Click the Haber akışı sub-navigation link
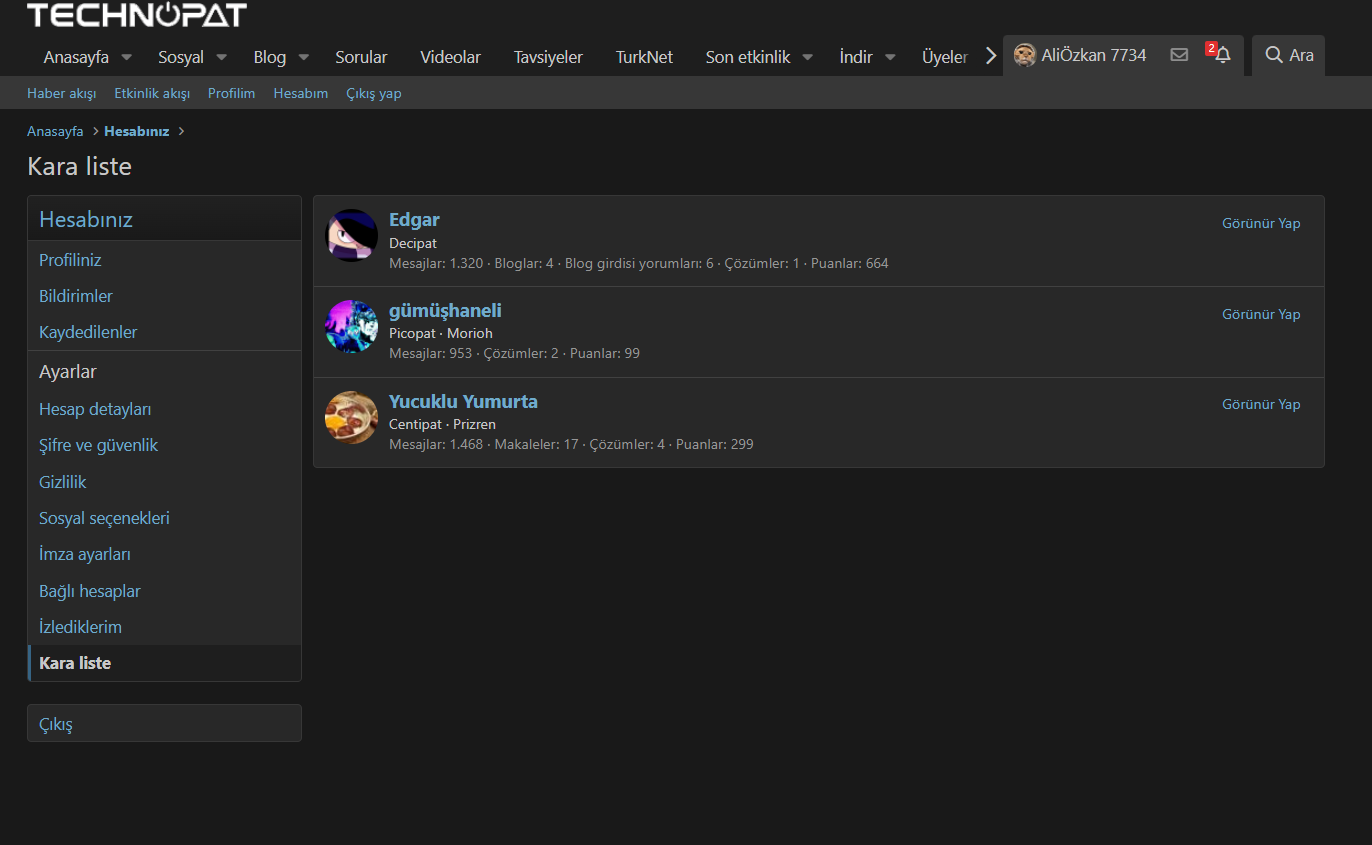 click(61, 93)
